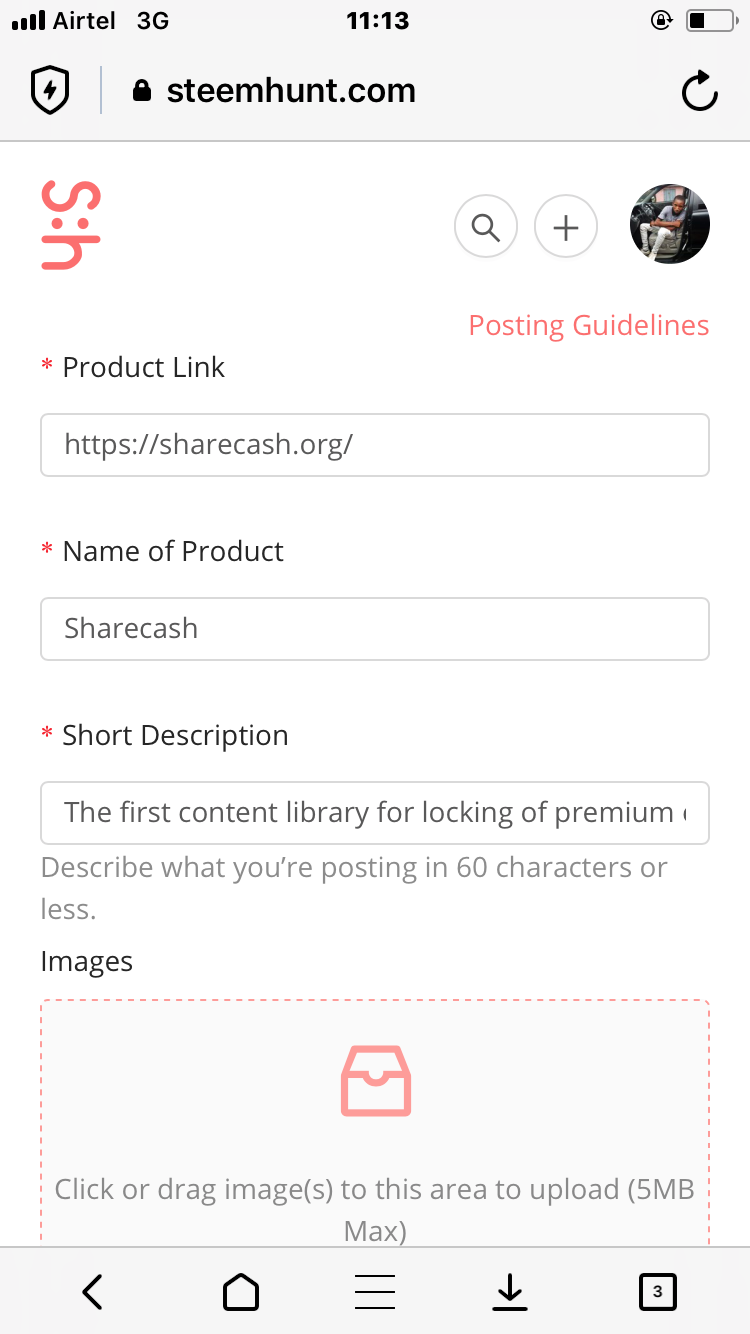The height and width of the screenshot is (1334, 750).
Task: Tap the shield privacy icon
Action: pyautogui.click(x=50, y=91)
